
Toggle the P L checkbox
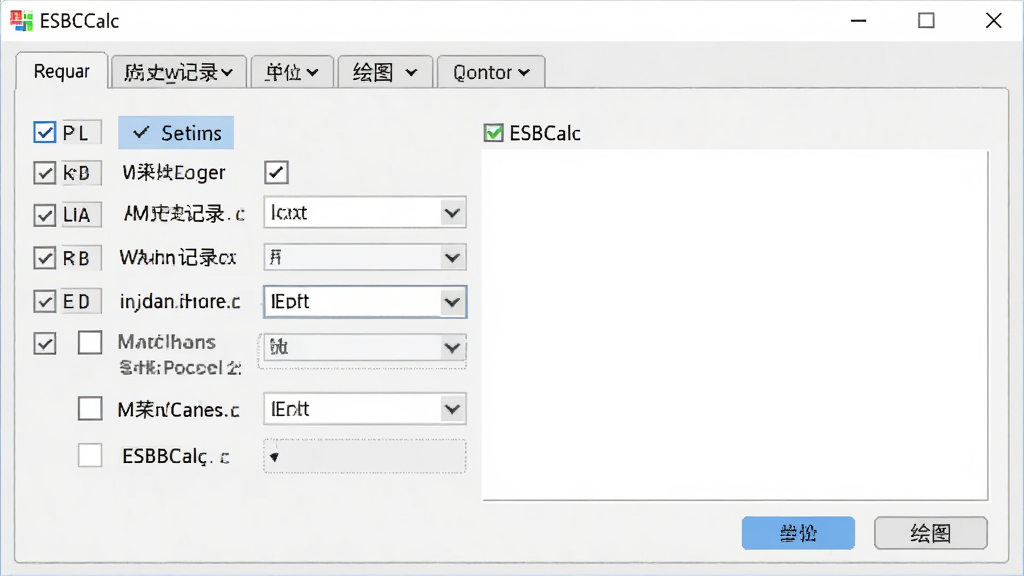[x=44, y=133]
